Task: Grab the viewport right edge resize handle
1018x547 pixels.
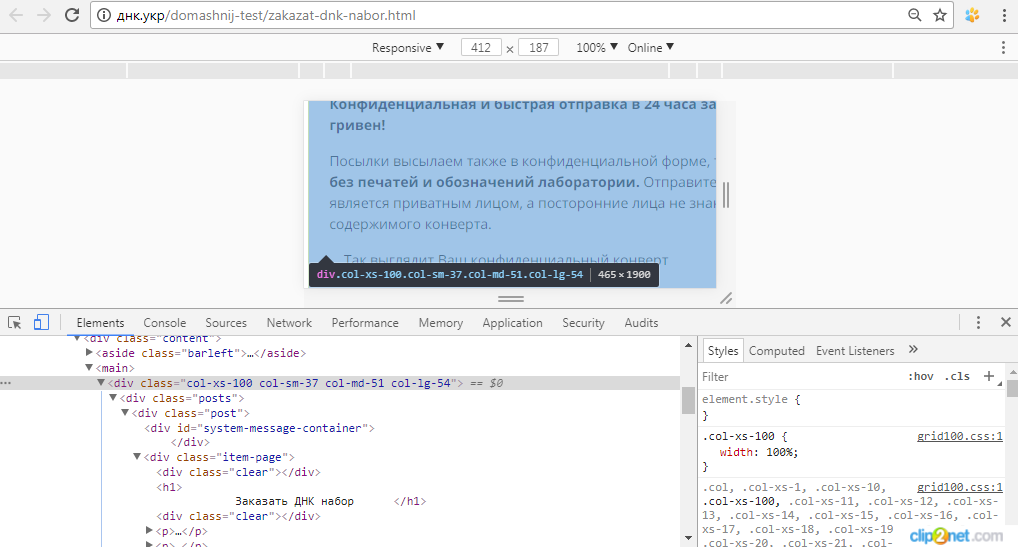Action: [726, 195]
